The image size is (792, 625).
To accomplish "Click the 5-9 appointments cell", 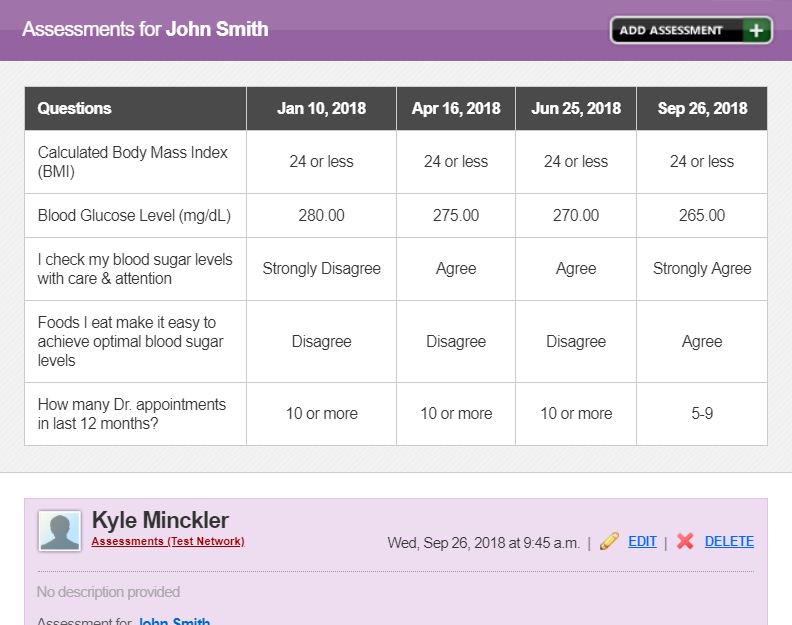I will (x=702, y=413).
